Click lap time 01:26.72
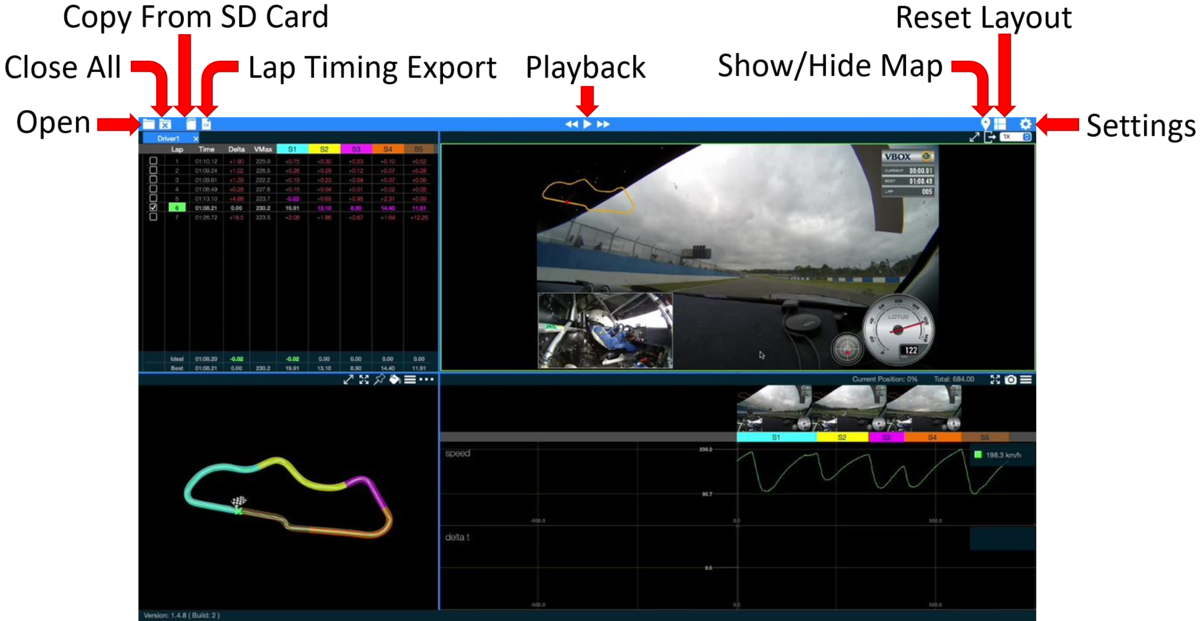 click(206, 216)
